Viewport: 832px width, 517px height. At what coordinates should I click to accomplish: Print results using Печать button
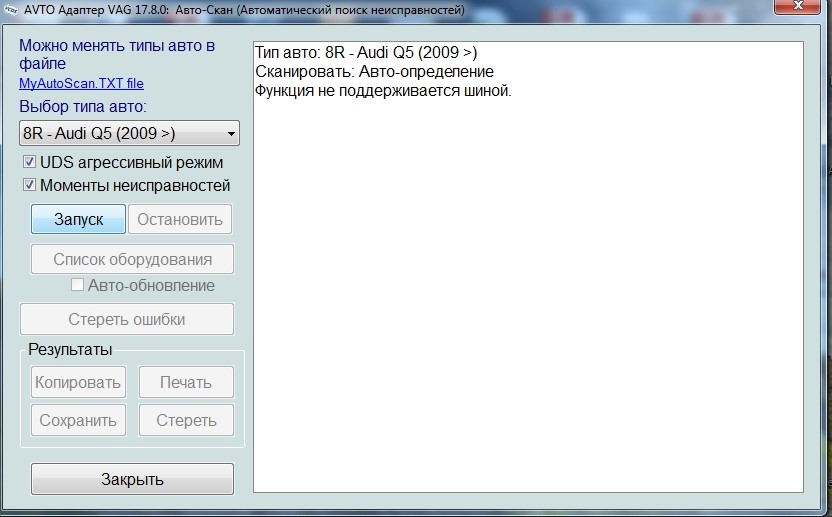coord(186,382)
